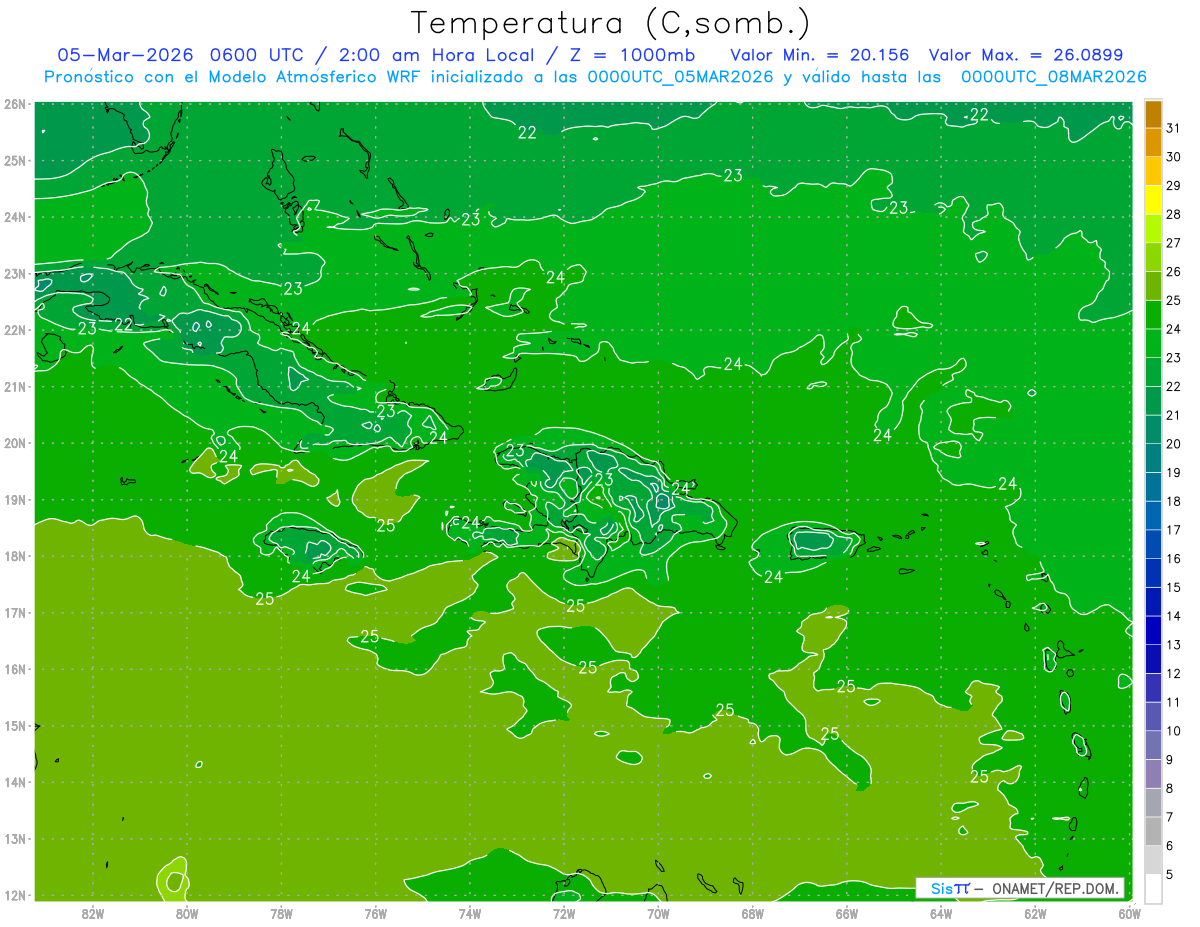Click the longitude axis label "62W"
The width and height of the screenshot is (1200, 927).
(1035, 912)
